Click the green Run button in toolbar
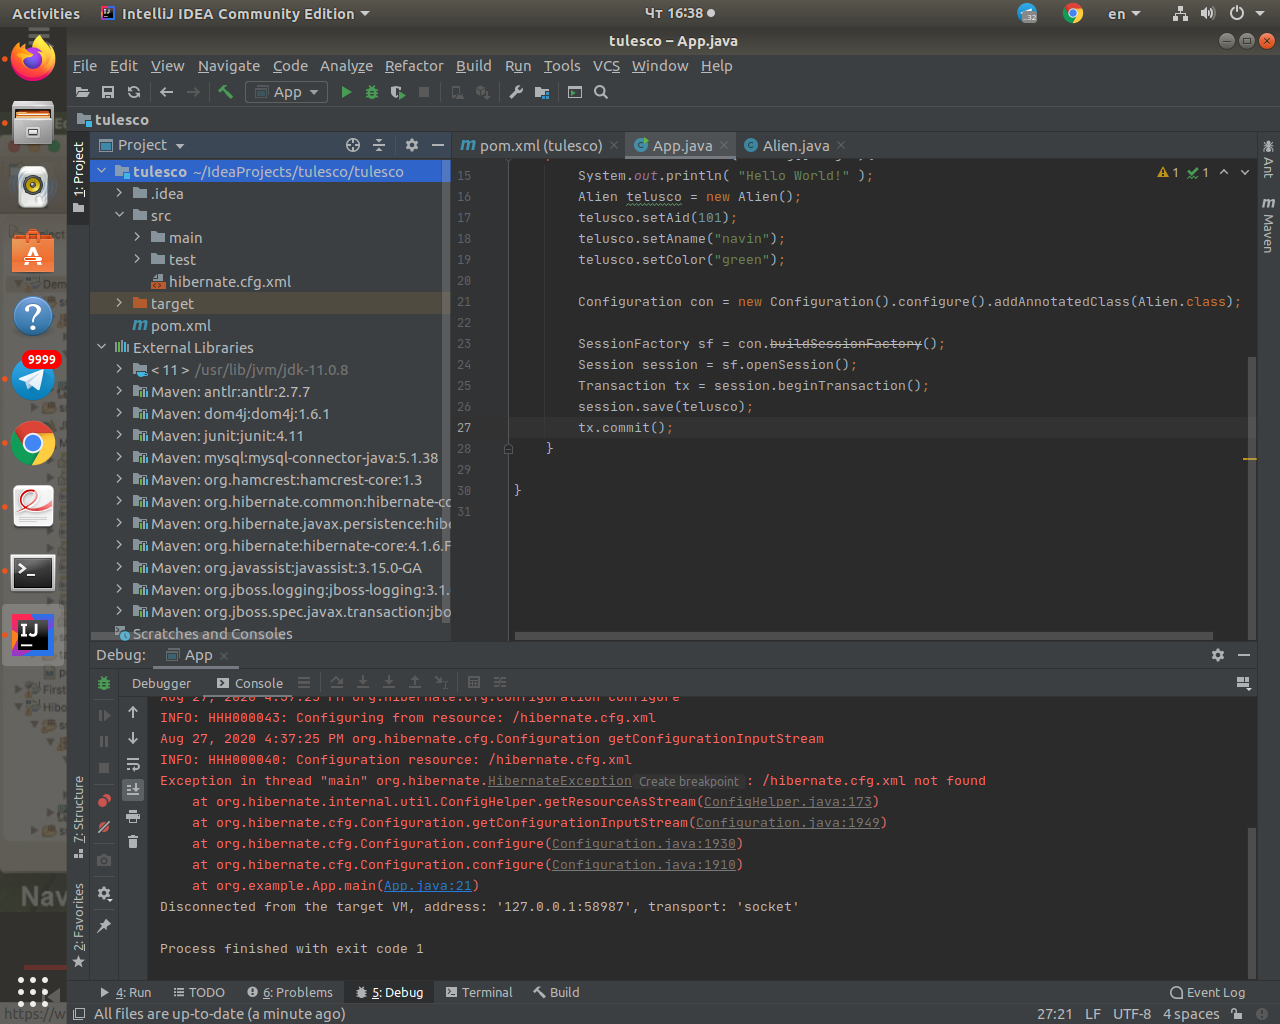The image size is (1280, 1024). (x=346, y=92)
